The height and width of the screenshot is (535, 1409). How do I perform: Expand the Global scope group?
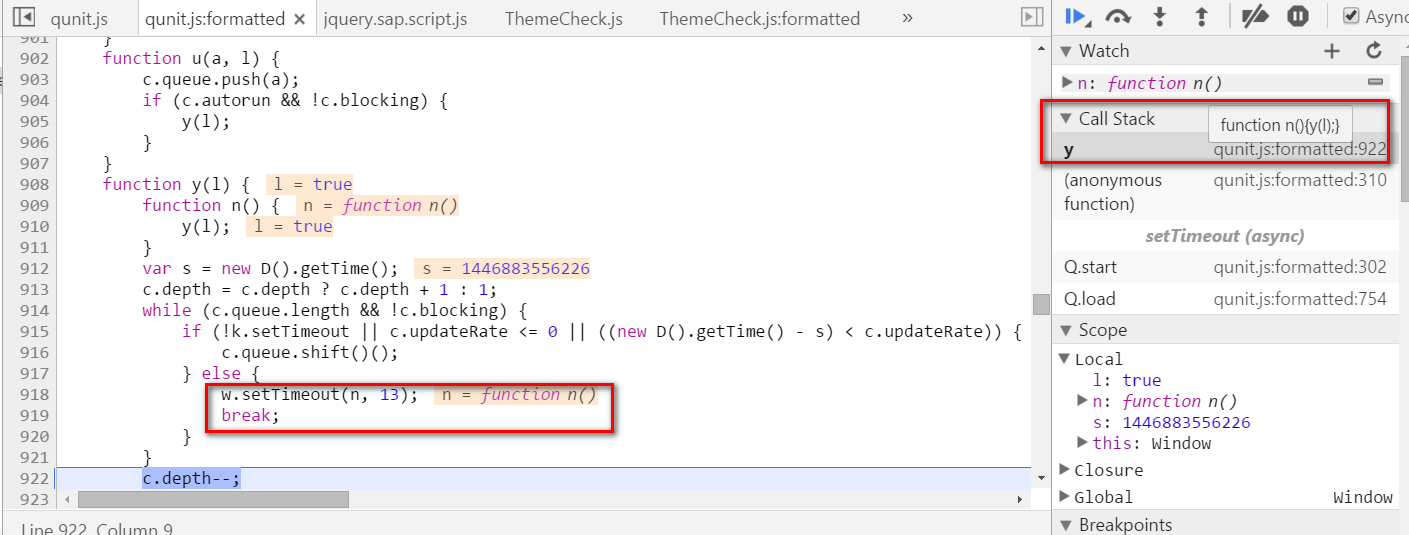click(x=1064, y=497)
